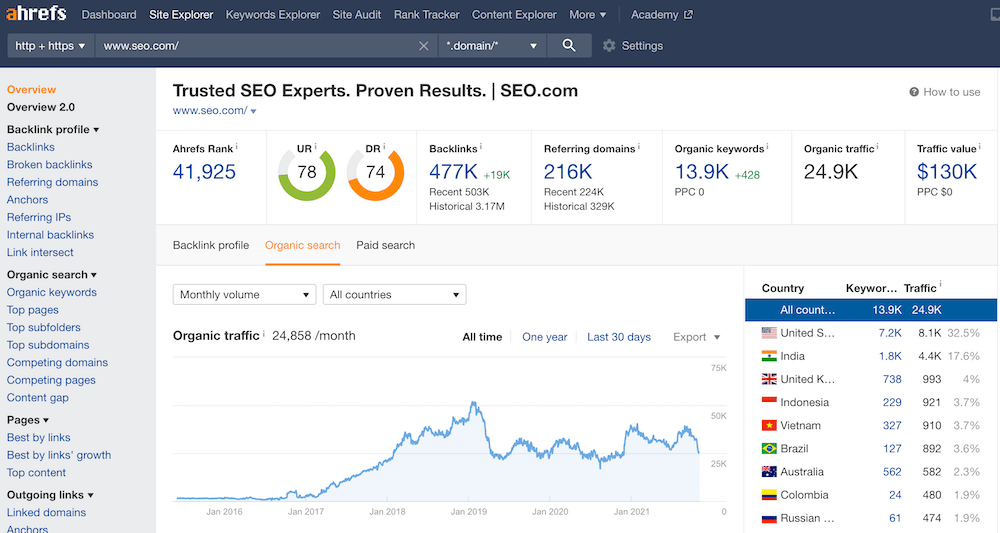
Task: Click the 41,925 Ahrefs Rank value
Action: point(204,172)
